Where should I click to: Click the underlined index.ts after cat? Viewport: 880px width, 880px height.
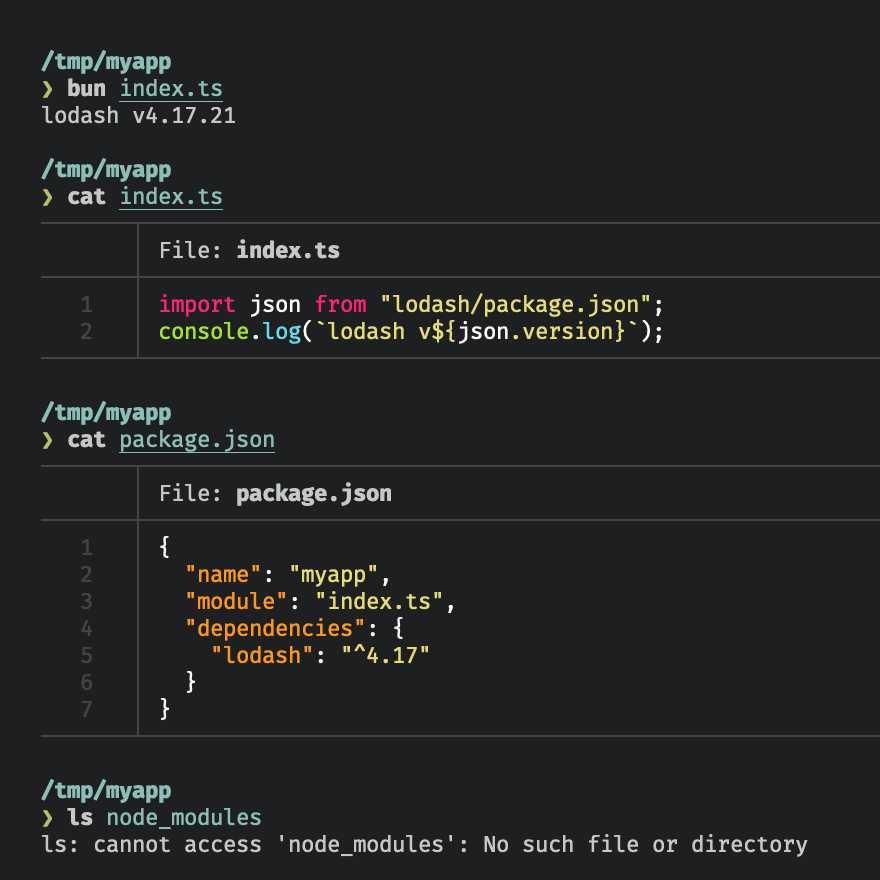pyautogui.click(x=170, y=196)
